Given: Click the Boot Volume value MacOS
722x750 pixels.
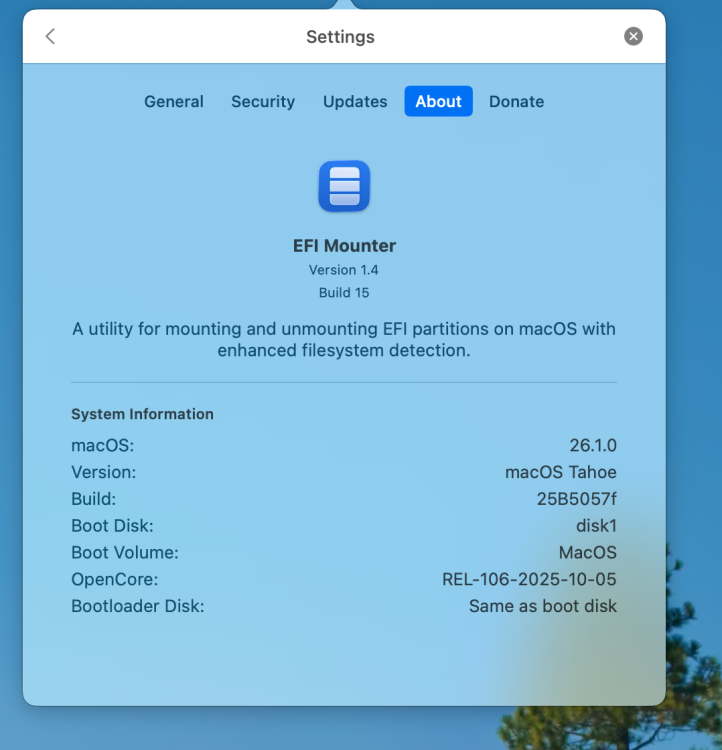Looking at the screenshot, I should click(588, 552).
